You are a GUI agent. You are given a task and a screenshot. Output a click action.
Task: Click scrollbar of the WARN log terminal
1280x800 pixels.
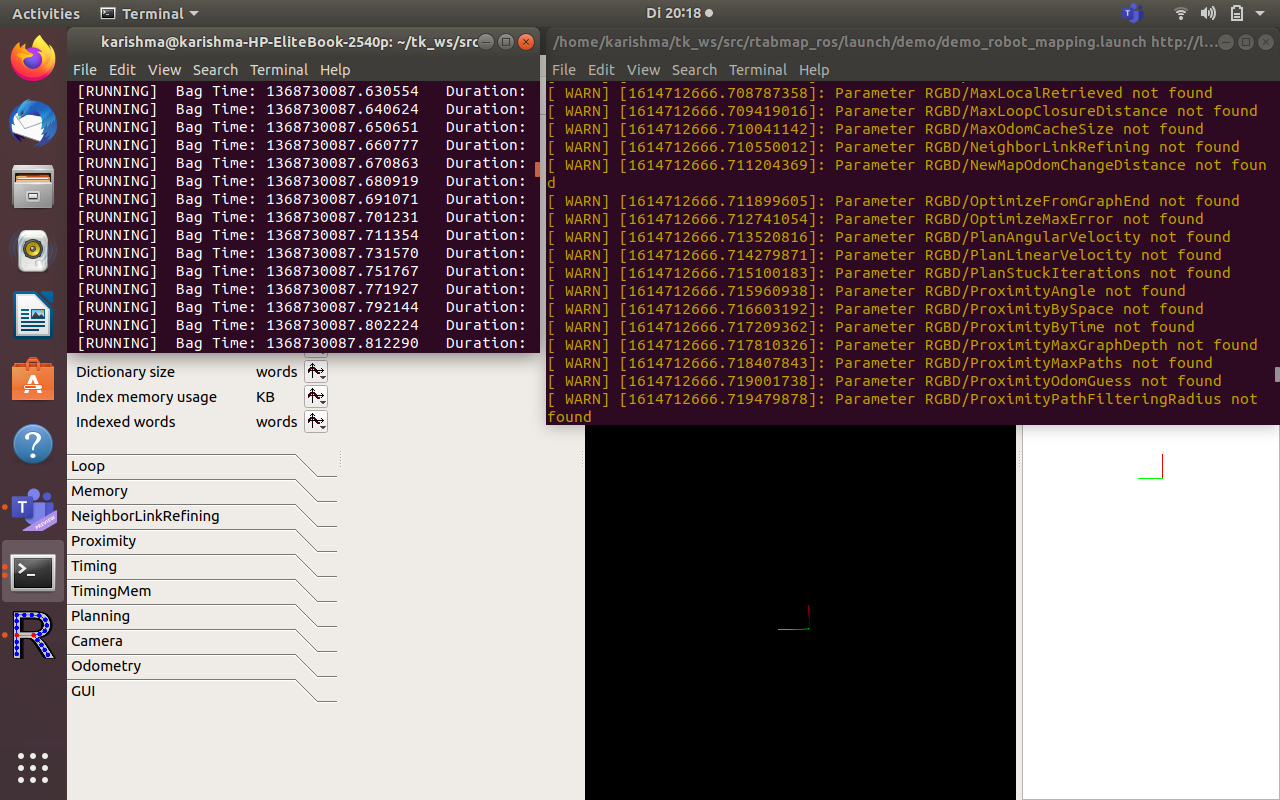tap(1275, 374)
